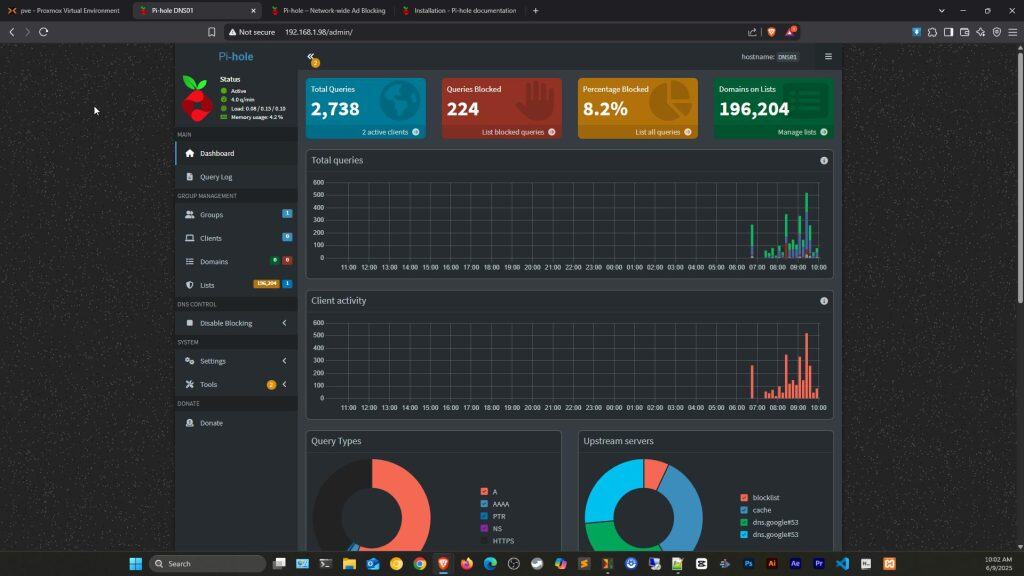
Task: Click the share page icon
Action: point(752,31)
